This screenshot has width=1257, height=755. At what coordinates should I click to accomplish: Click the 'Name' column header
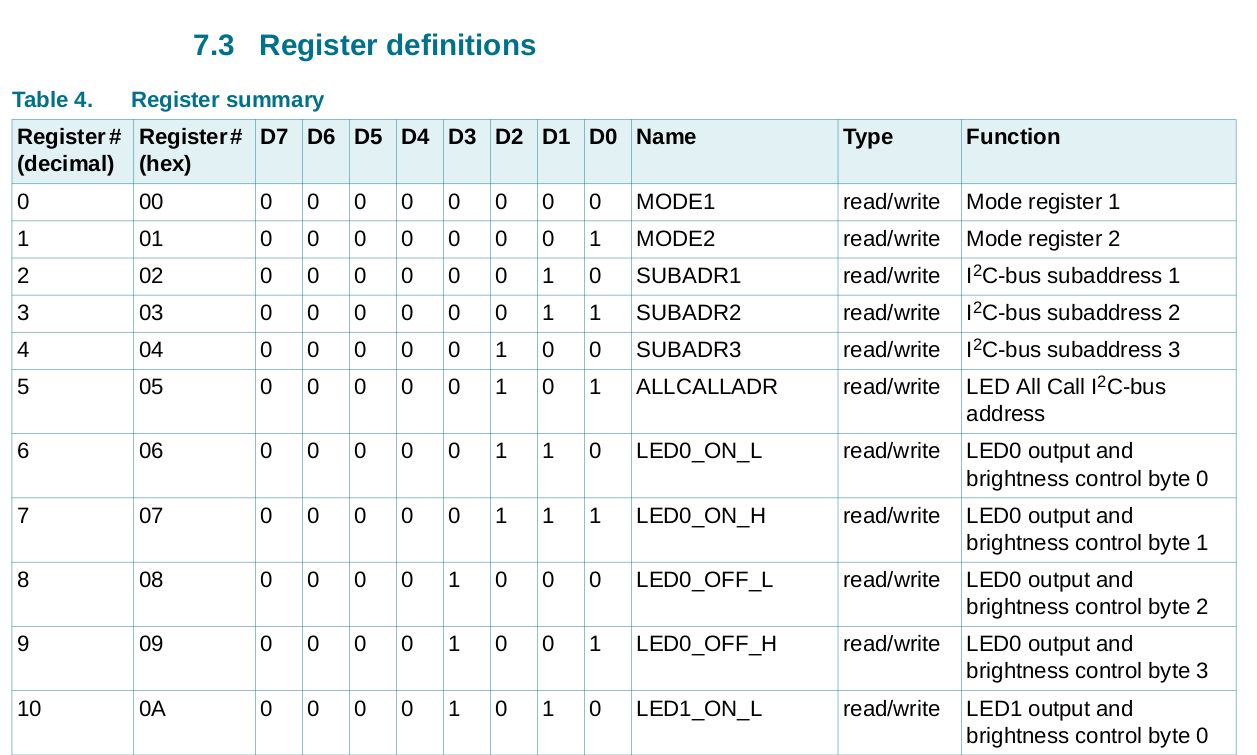[666, 138]
